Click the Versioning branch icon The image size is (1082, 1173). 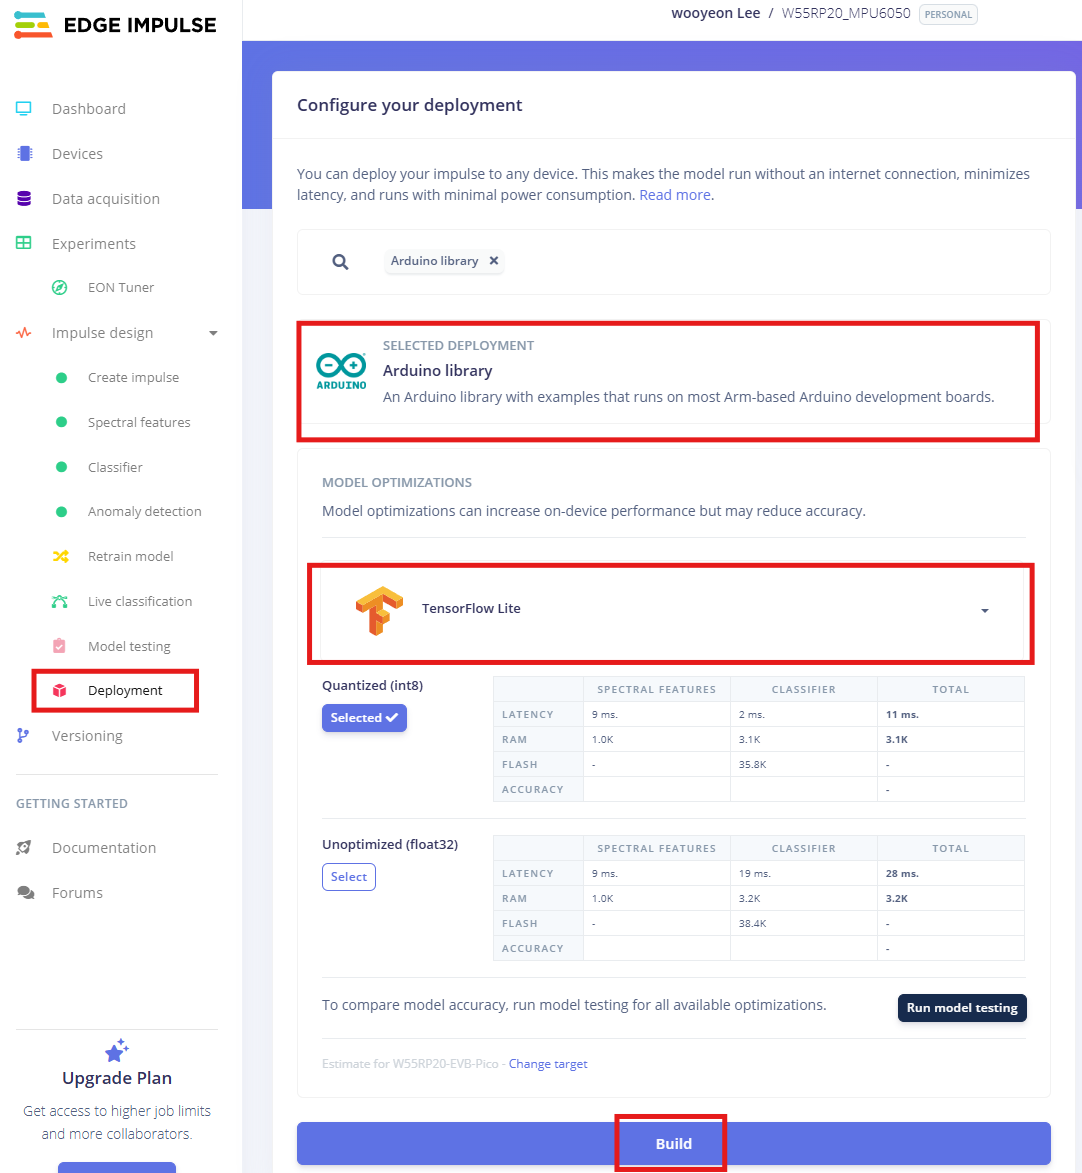[x=23, y=735]
